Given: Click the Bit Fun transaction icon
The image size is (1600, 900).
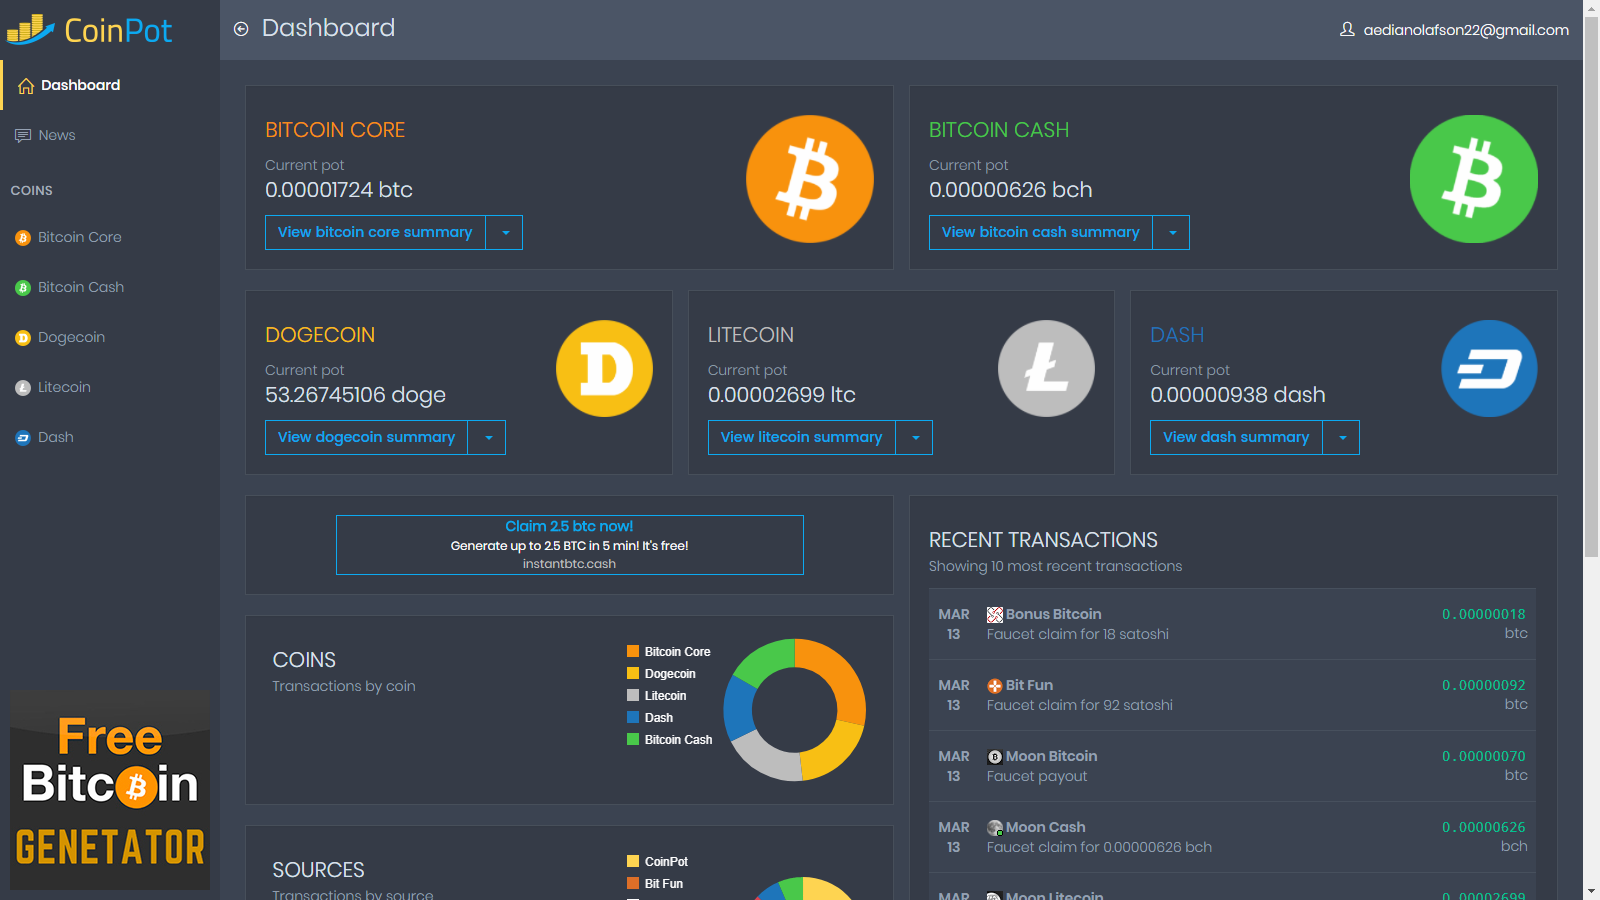Looking at the screenshot, I should (995, 686).
